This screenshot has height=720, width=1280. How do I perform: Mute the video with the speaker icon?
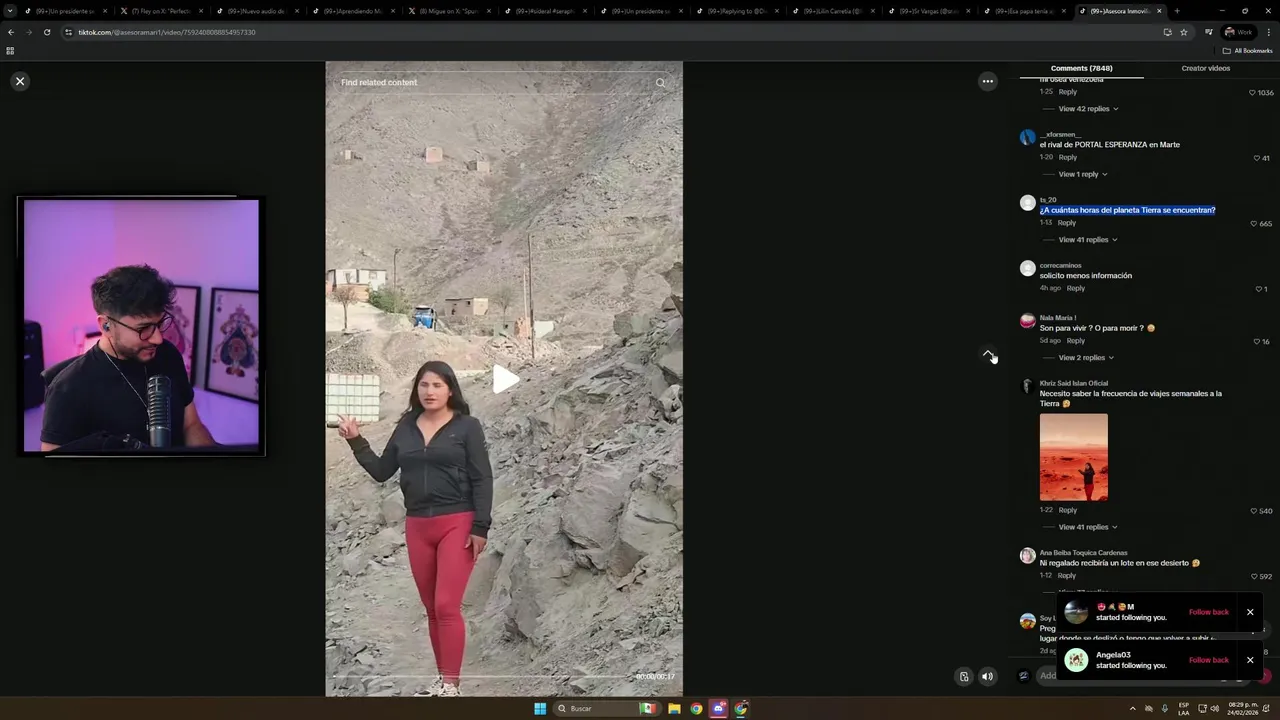tap(987, 676)
